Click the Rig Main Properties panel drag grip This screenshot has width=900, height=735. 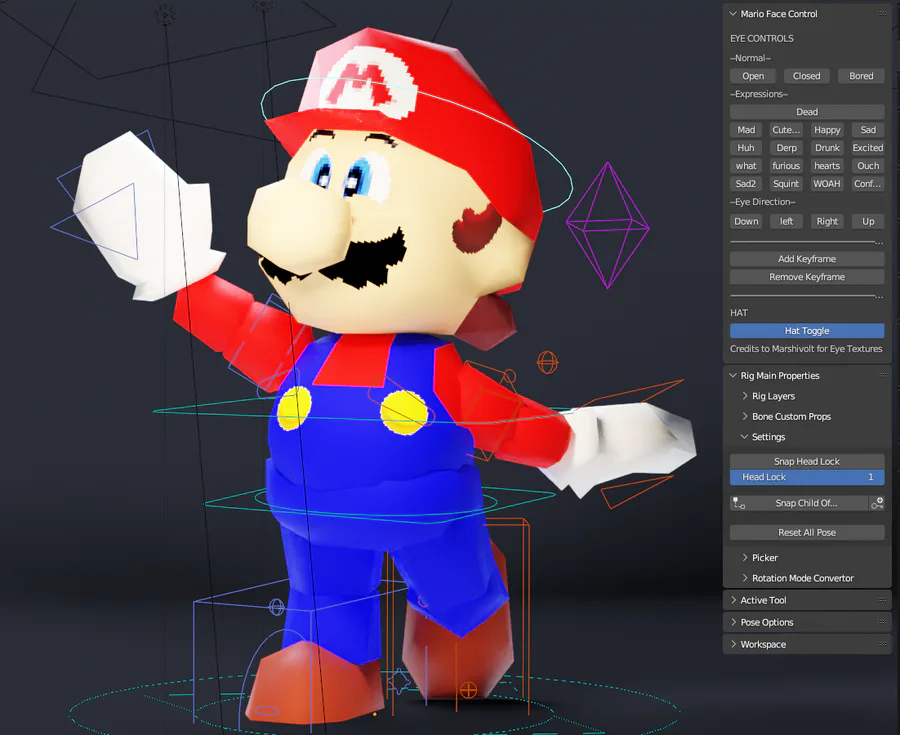(x=882, y=375)
